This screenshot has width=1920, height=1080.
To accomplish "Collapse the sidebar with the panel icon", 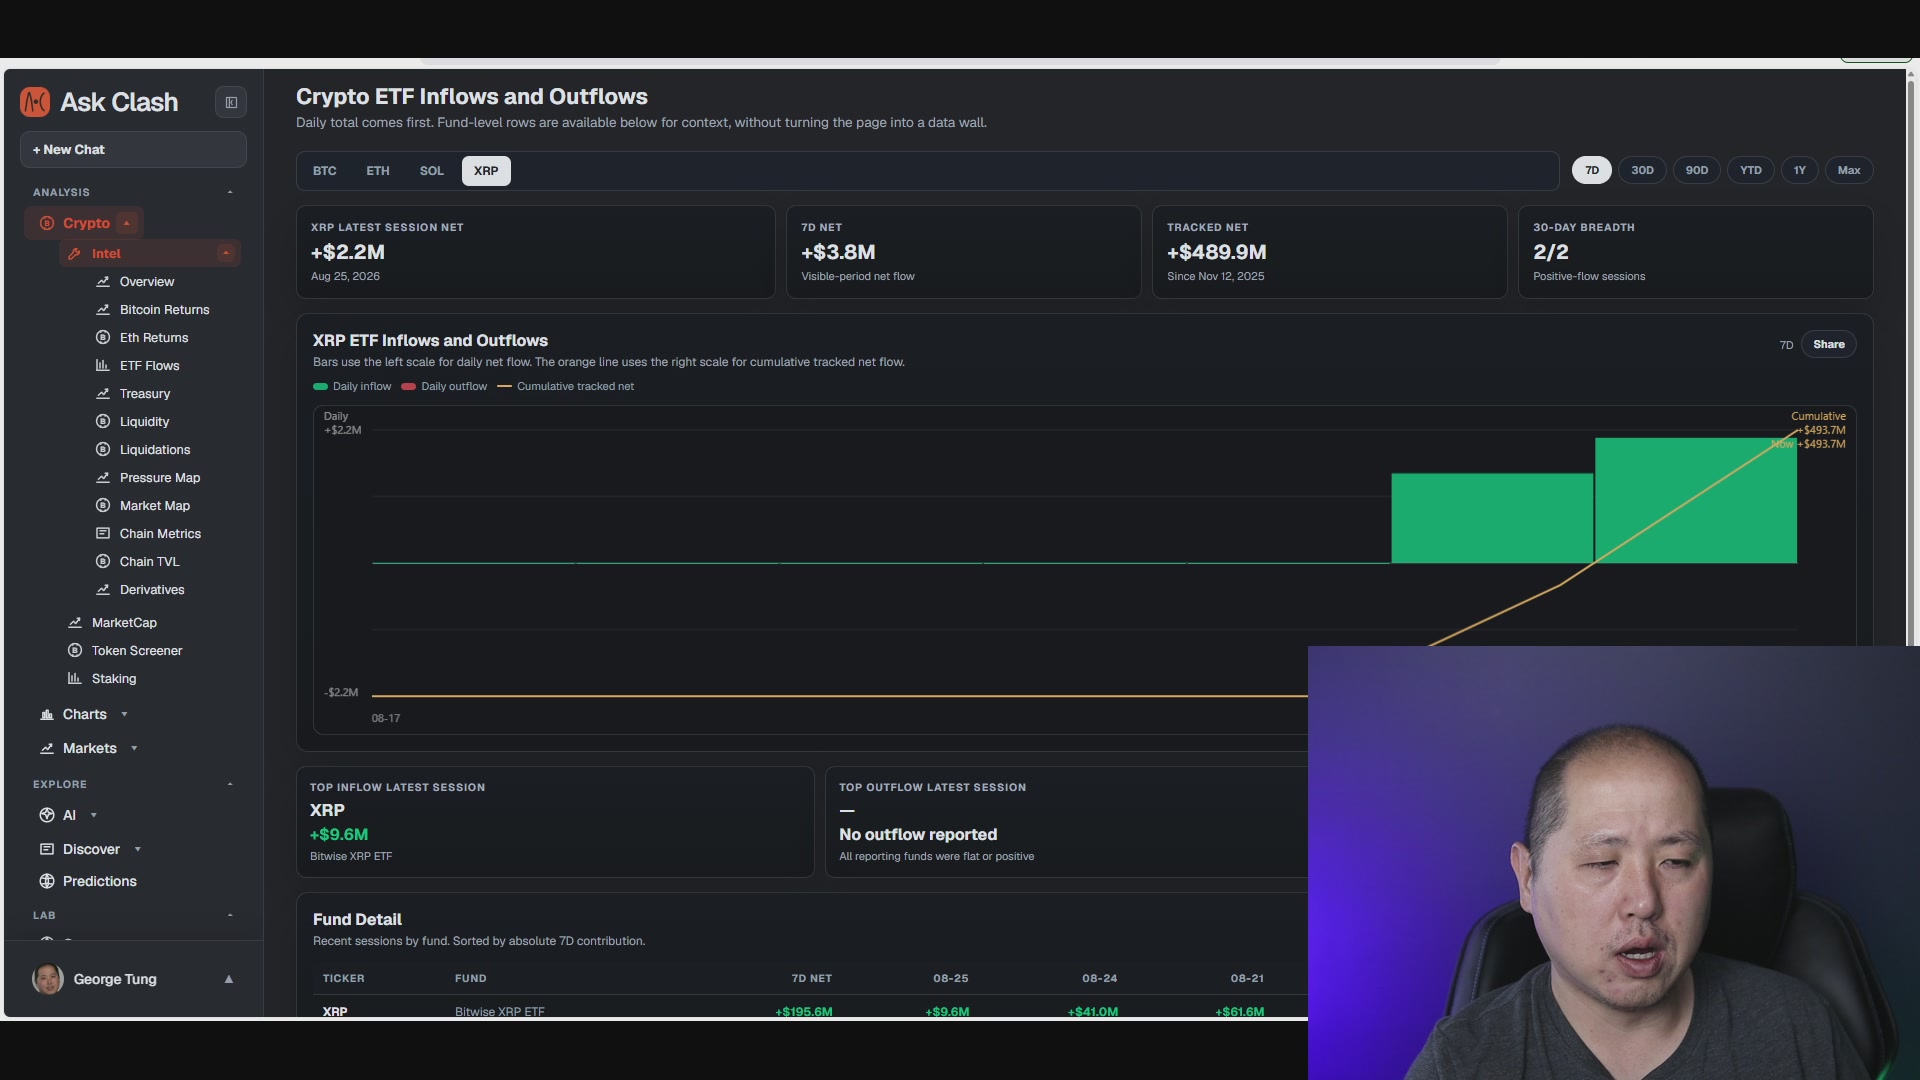I will 231,102.
